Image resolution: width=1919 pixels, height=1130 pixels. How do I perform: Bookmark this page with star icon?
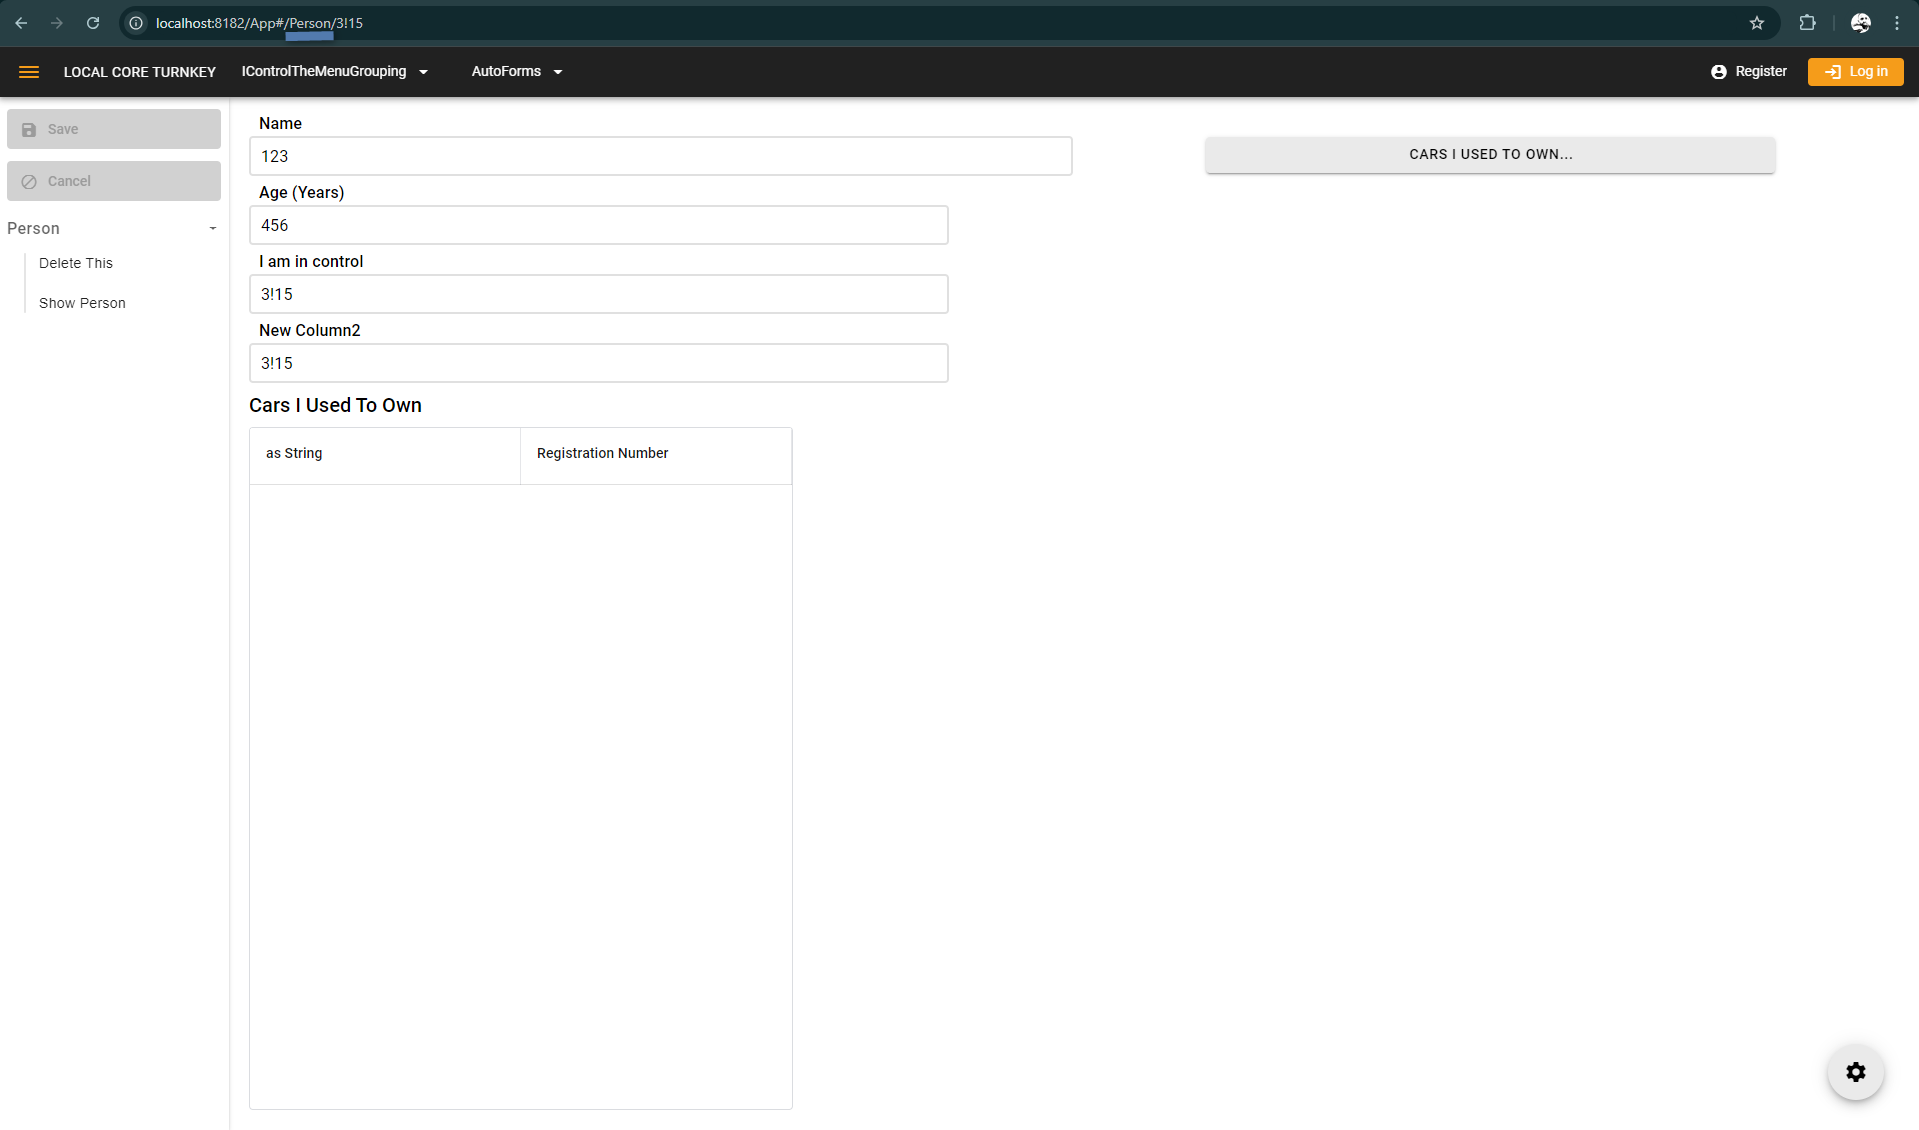[x=1756, y=23]
